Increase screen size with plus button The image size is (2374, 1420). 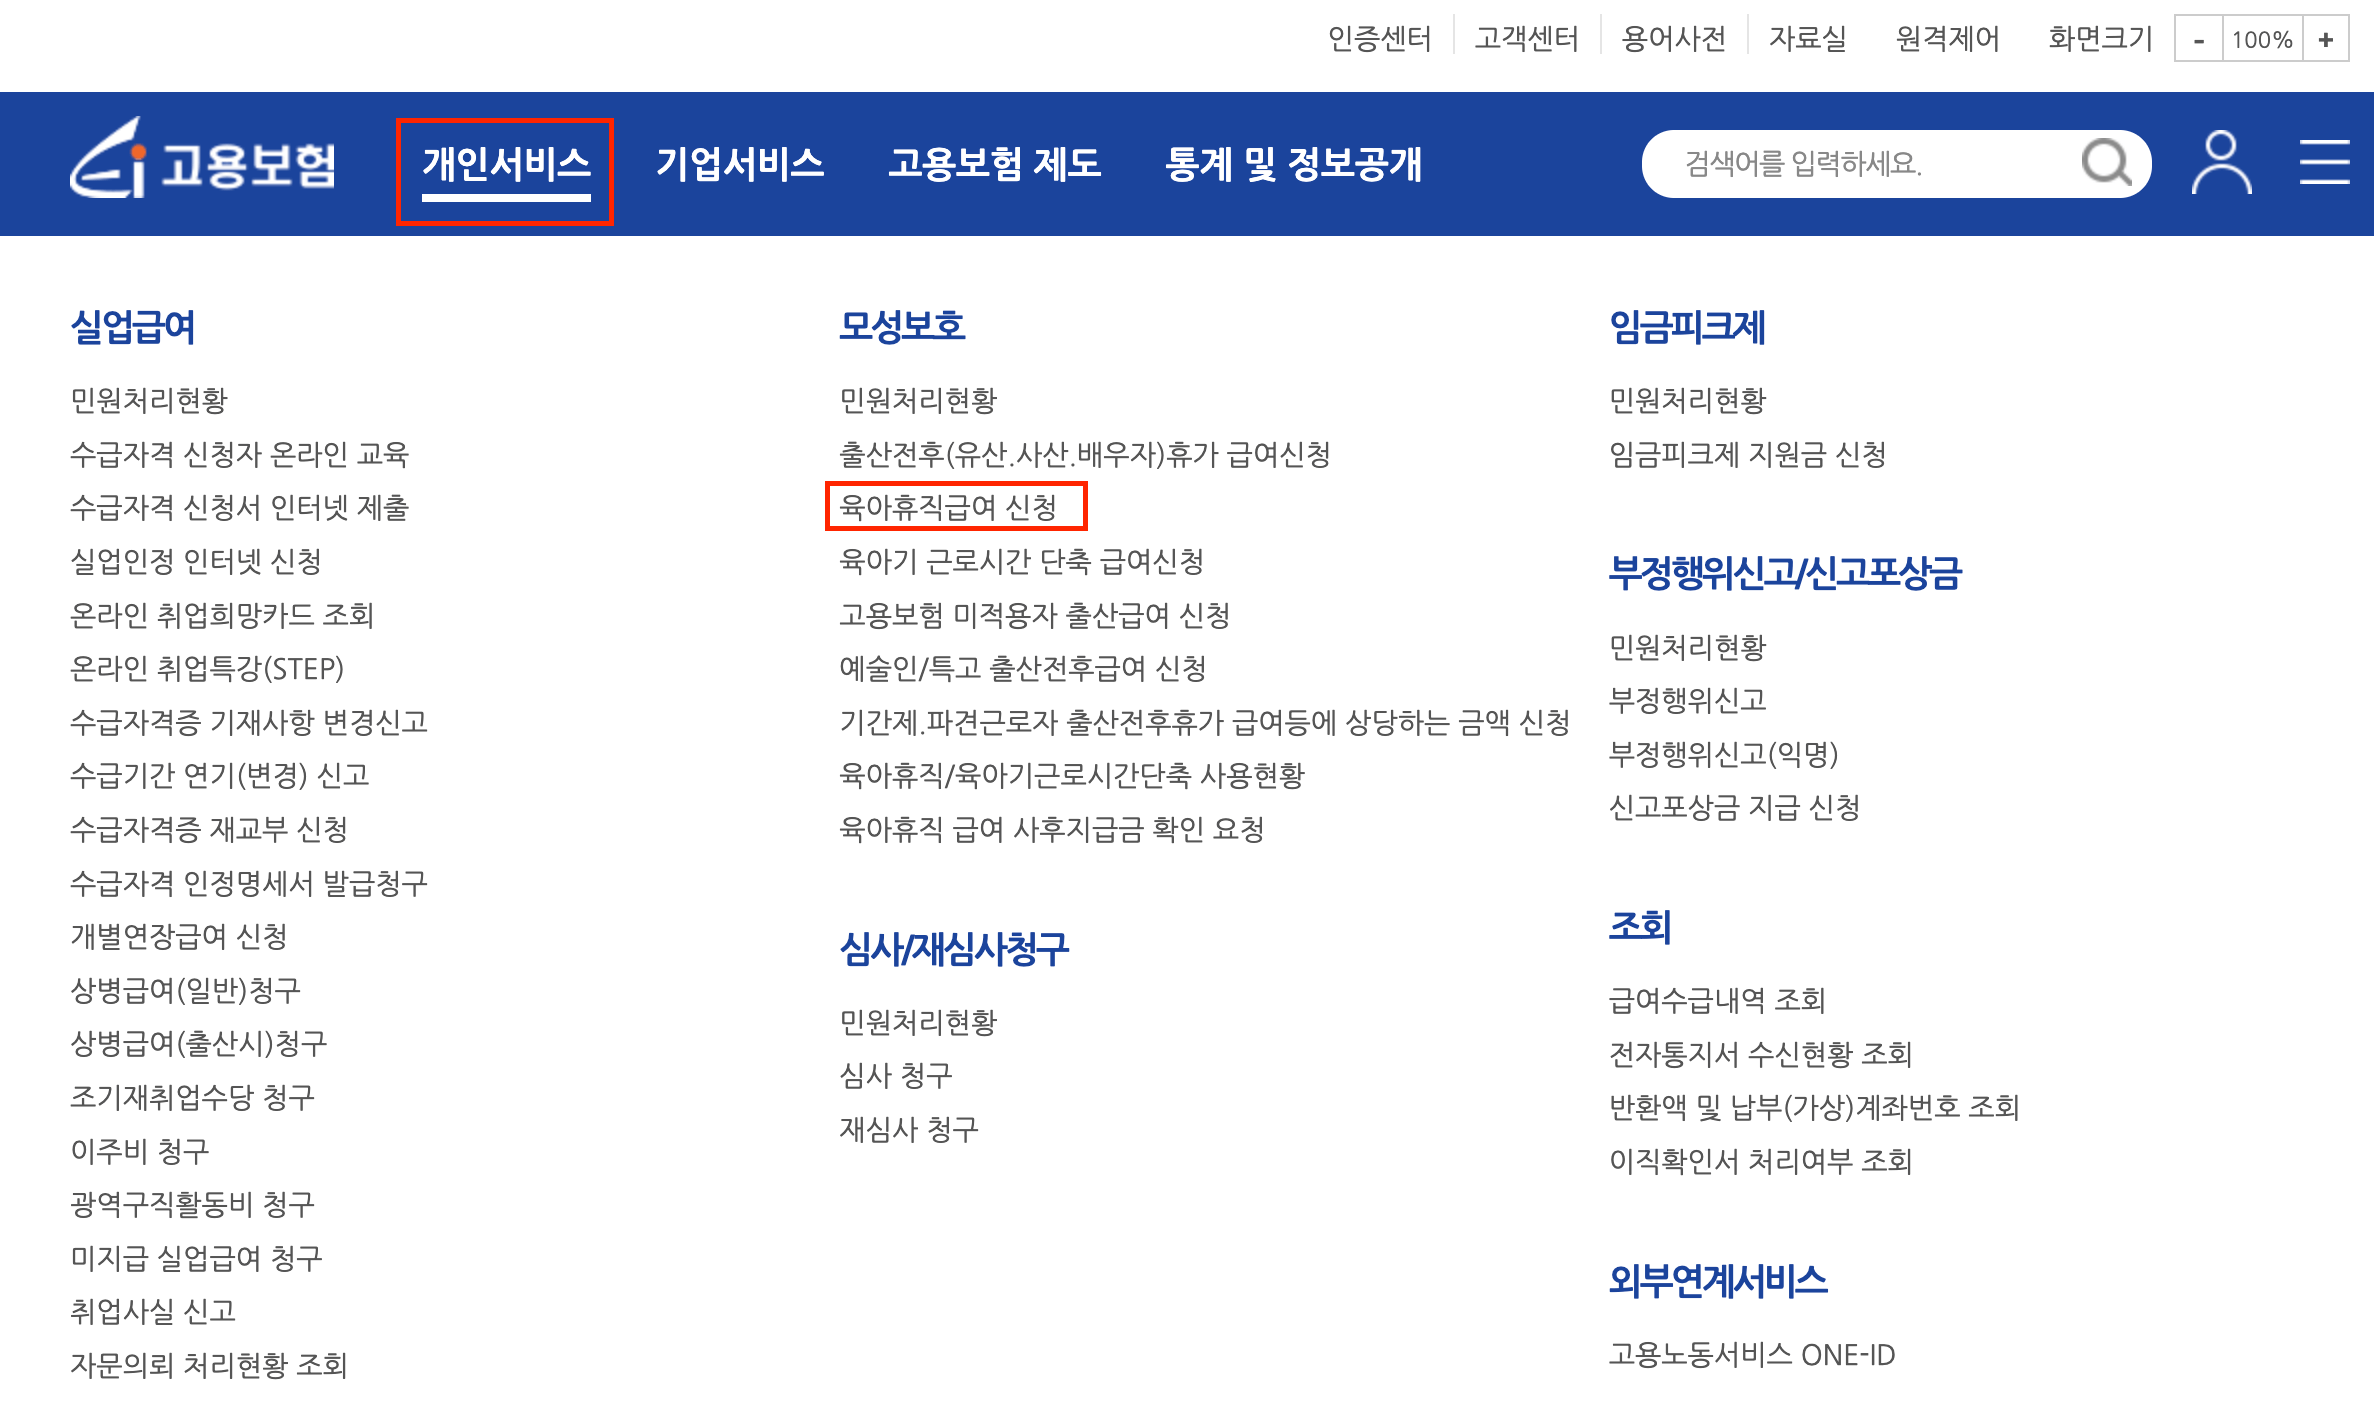(2325, 40)
